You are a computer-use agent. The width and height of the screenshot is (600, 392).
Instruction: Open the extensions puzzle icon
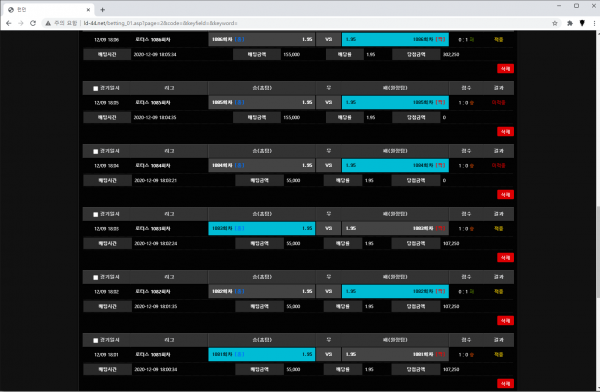pos(570,23)
